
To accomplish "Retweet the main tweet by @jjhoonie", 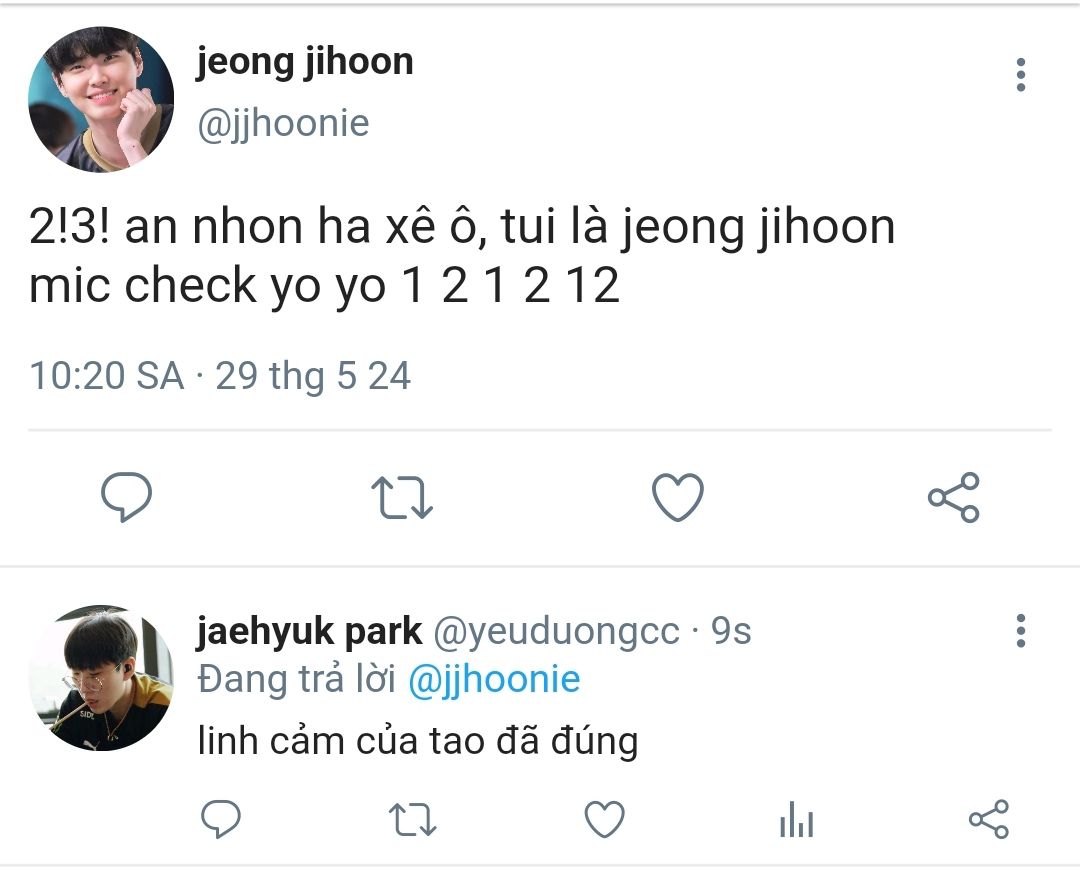I will coord(402,497).
